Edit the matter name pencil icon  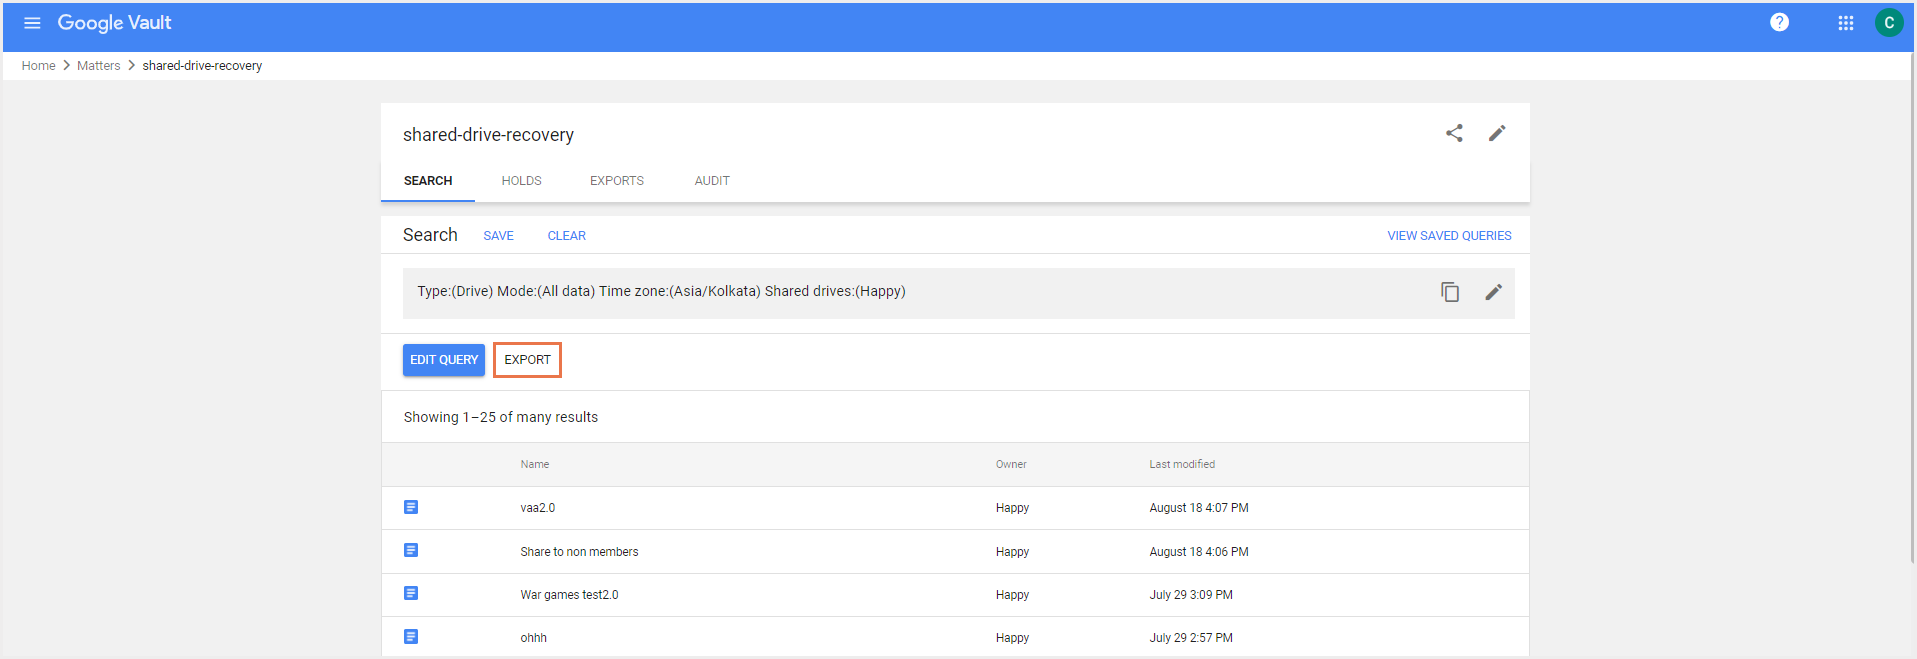(x=1496, y=133)
